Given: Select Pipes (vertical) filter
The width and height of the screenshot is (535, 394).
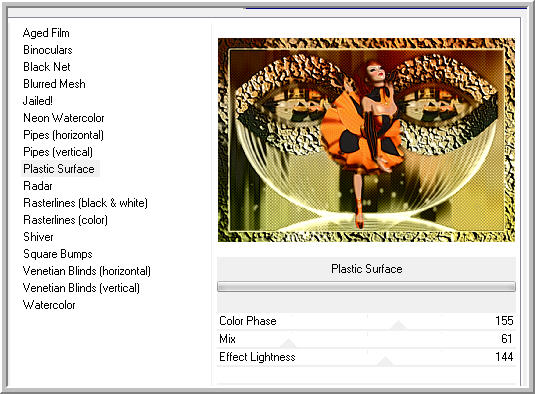Looking at the screenshot, I should tap(58, 152).
